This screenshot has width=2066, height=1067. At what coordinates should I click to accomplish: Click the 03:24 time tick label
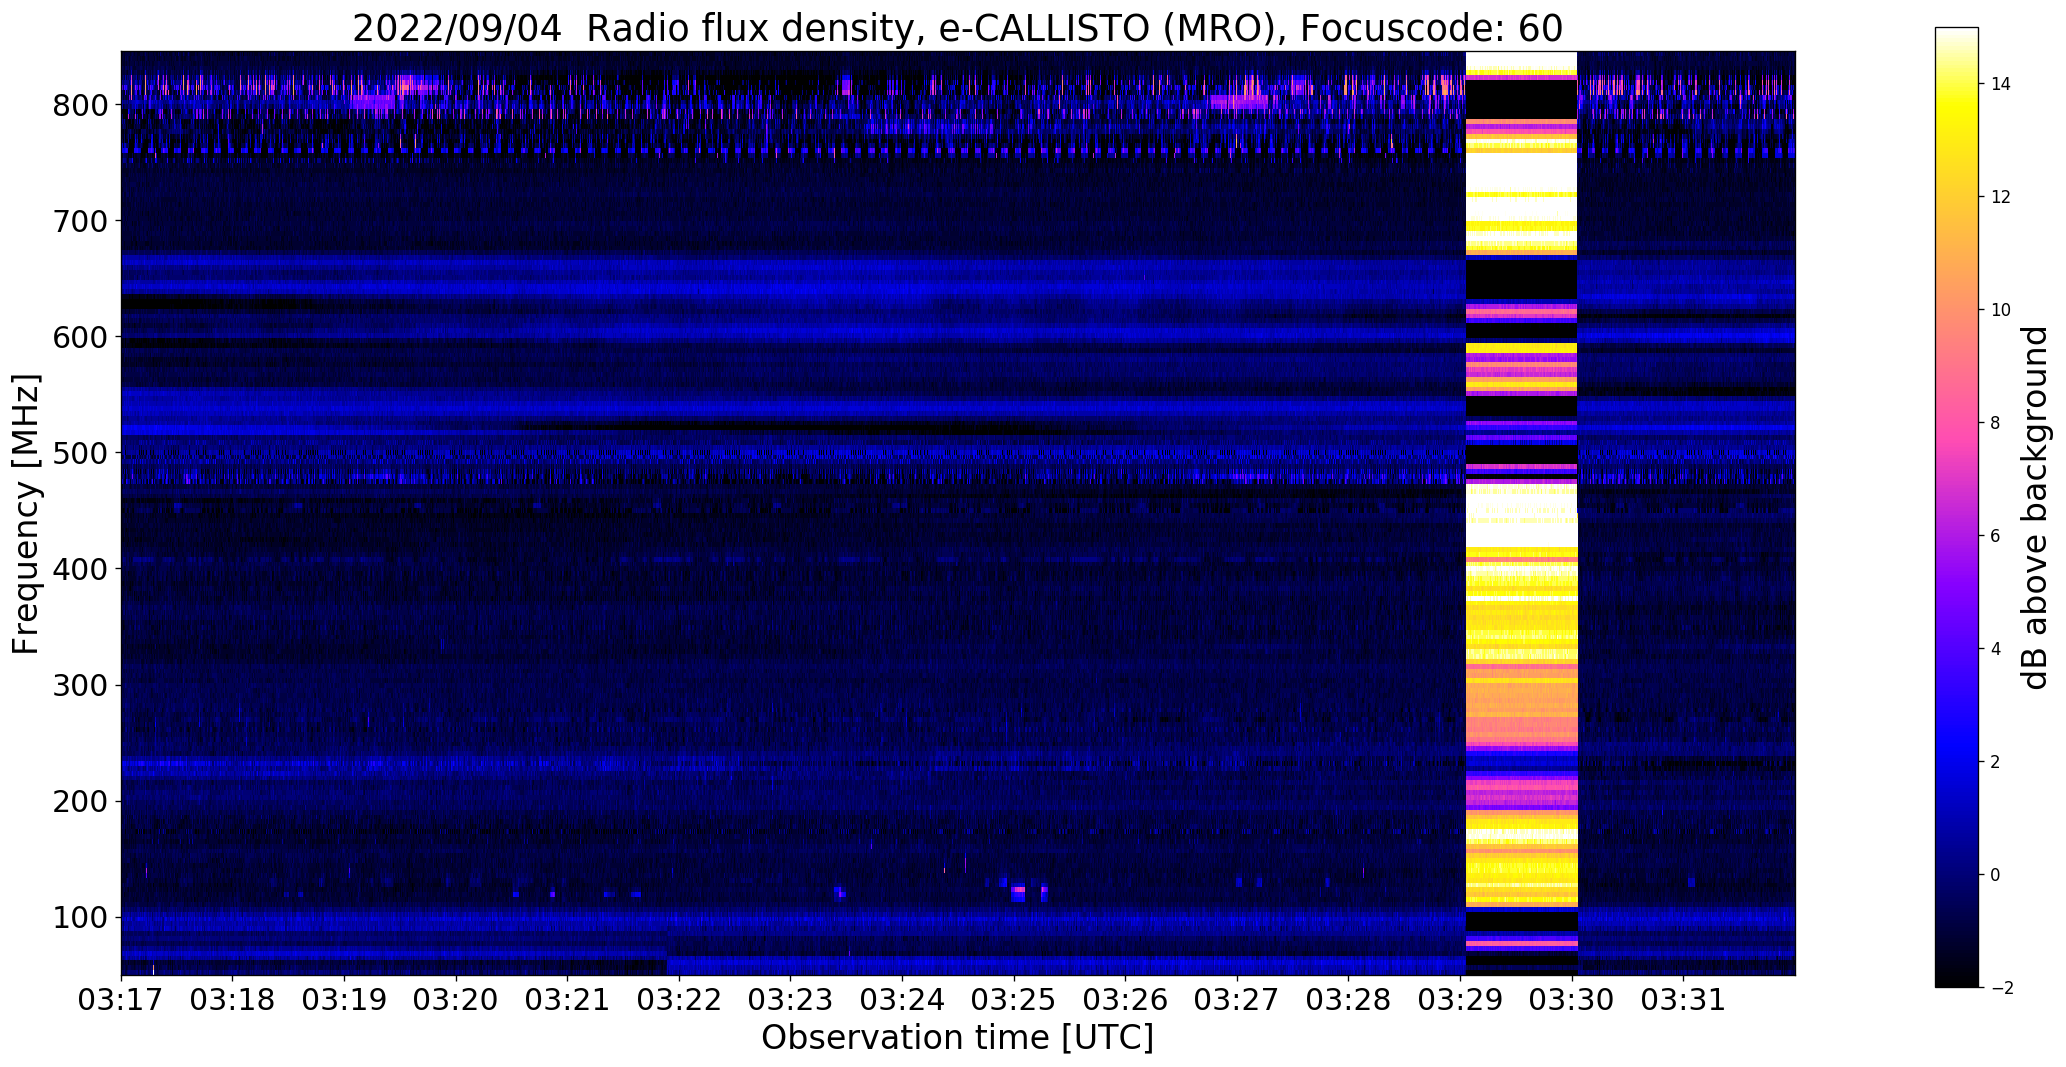(x=903, y=1000)
